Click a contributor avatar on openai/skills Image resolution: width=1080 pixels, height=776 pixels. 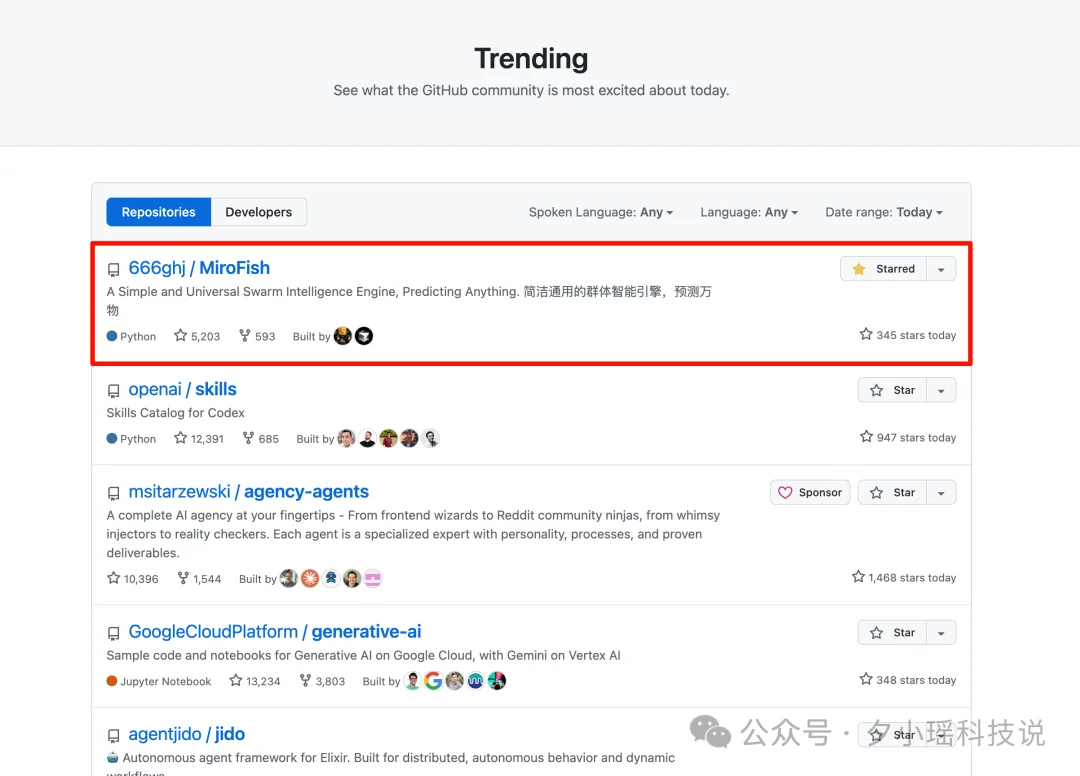click(346, 438)
